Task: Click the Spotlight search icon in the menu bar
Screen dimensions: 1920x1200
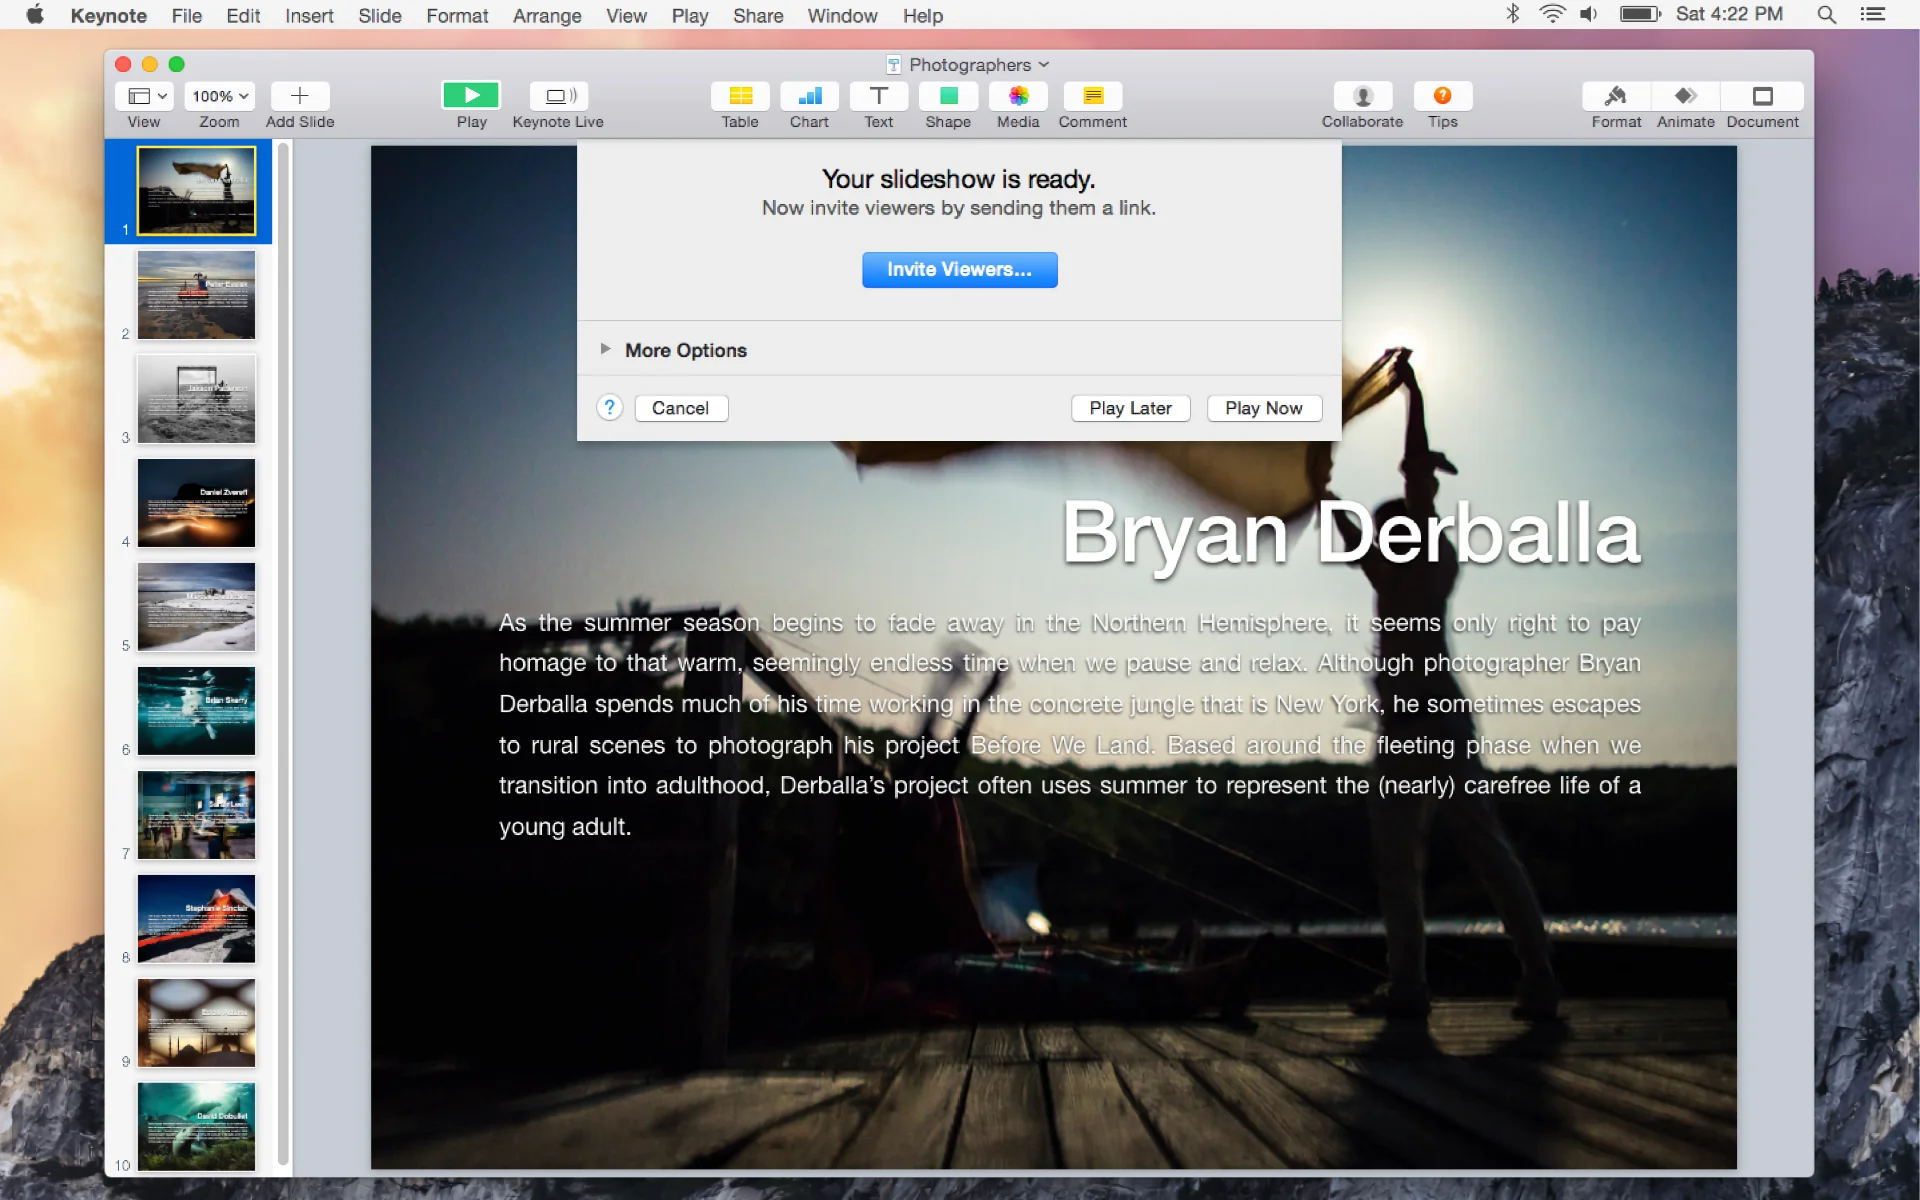Action: point(1826,15)
